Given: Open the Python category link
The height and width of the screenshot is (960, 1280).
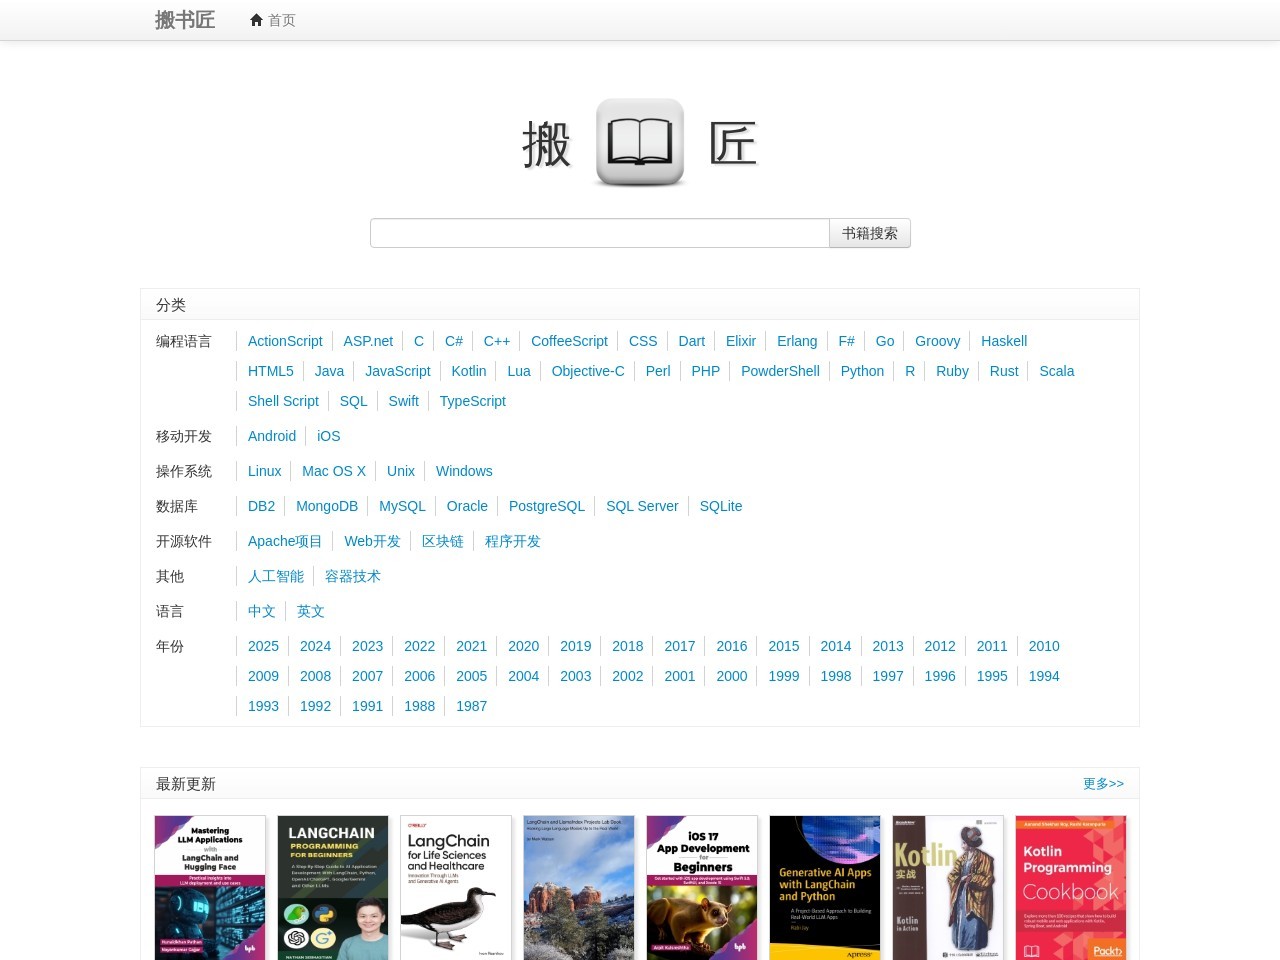Looking at the screenshot, I should [x=862, y=371].
